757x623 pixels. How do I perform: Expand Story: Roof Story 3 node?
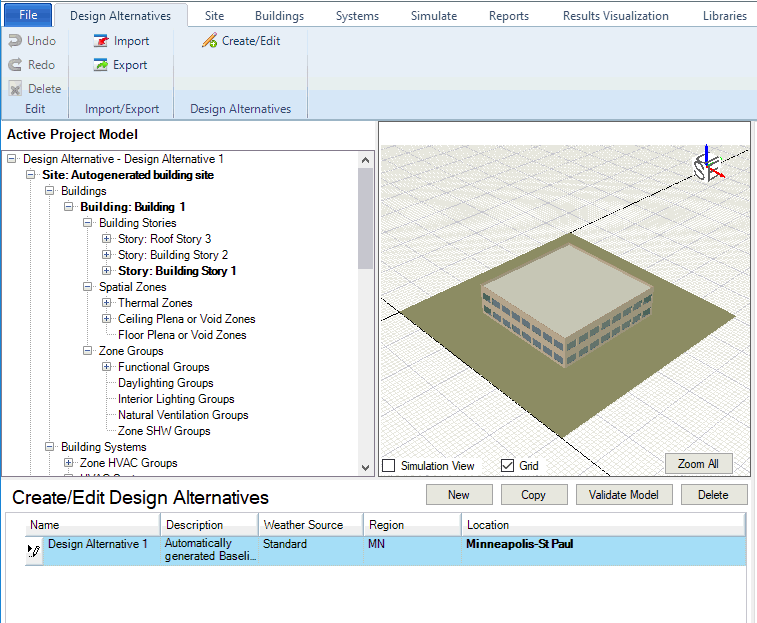click(x=107, y=239)
